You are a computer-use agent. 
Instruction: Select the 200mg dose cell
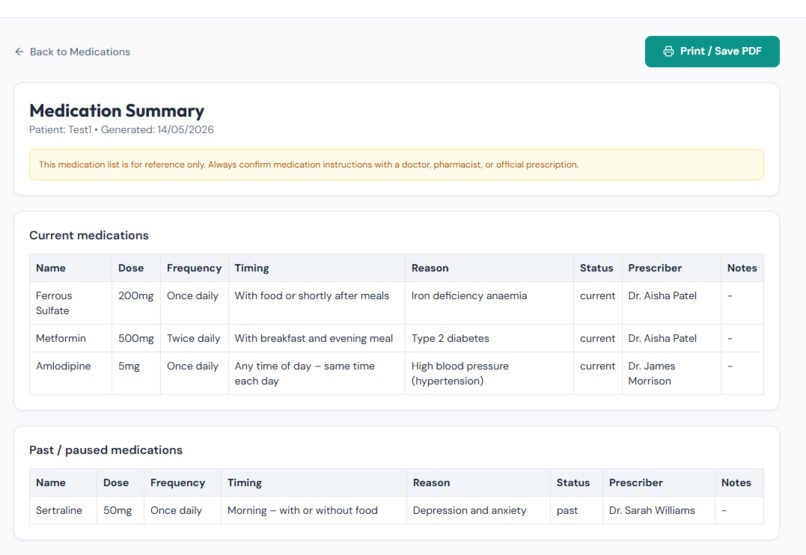pos(136,303)
